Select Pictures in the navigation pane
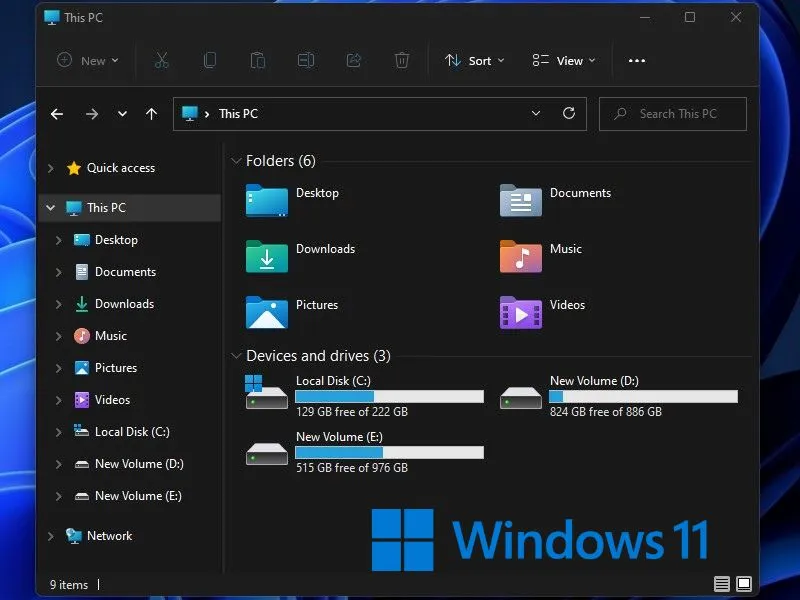 [x=116, y=368]
